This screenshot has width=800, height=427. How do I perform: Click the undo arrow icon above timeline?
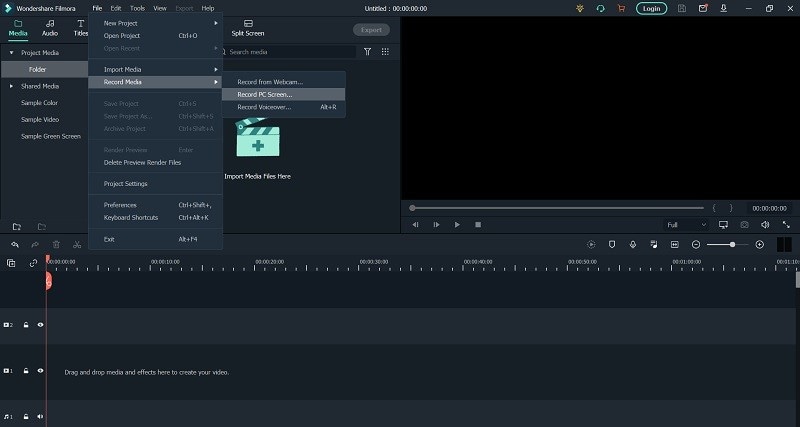point(15,245)
